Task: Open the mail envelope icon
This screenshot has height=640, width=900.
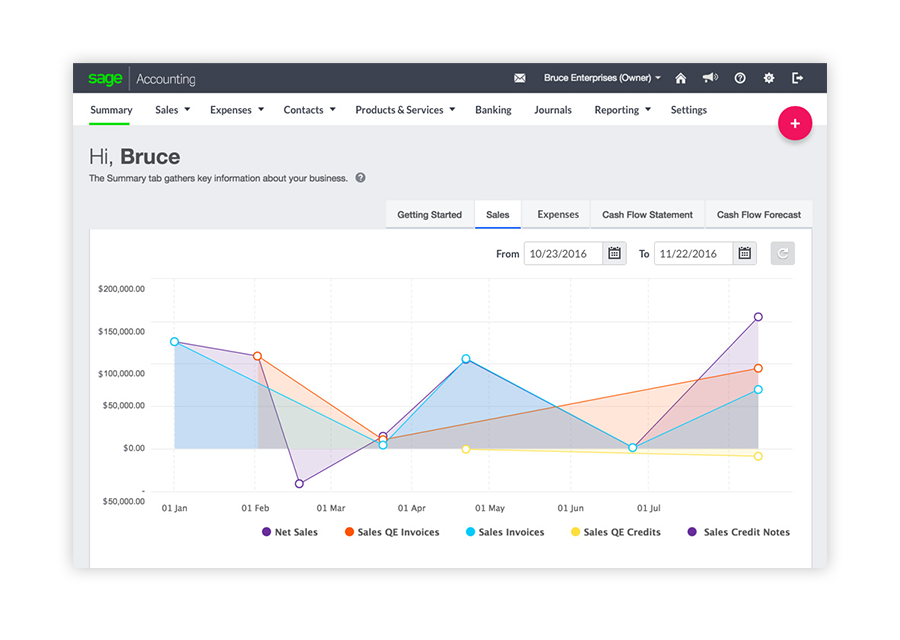Action: tap(519, 78)
